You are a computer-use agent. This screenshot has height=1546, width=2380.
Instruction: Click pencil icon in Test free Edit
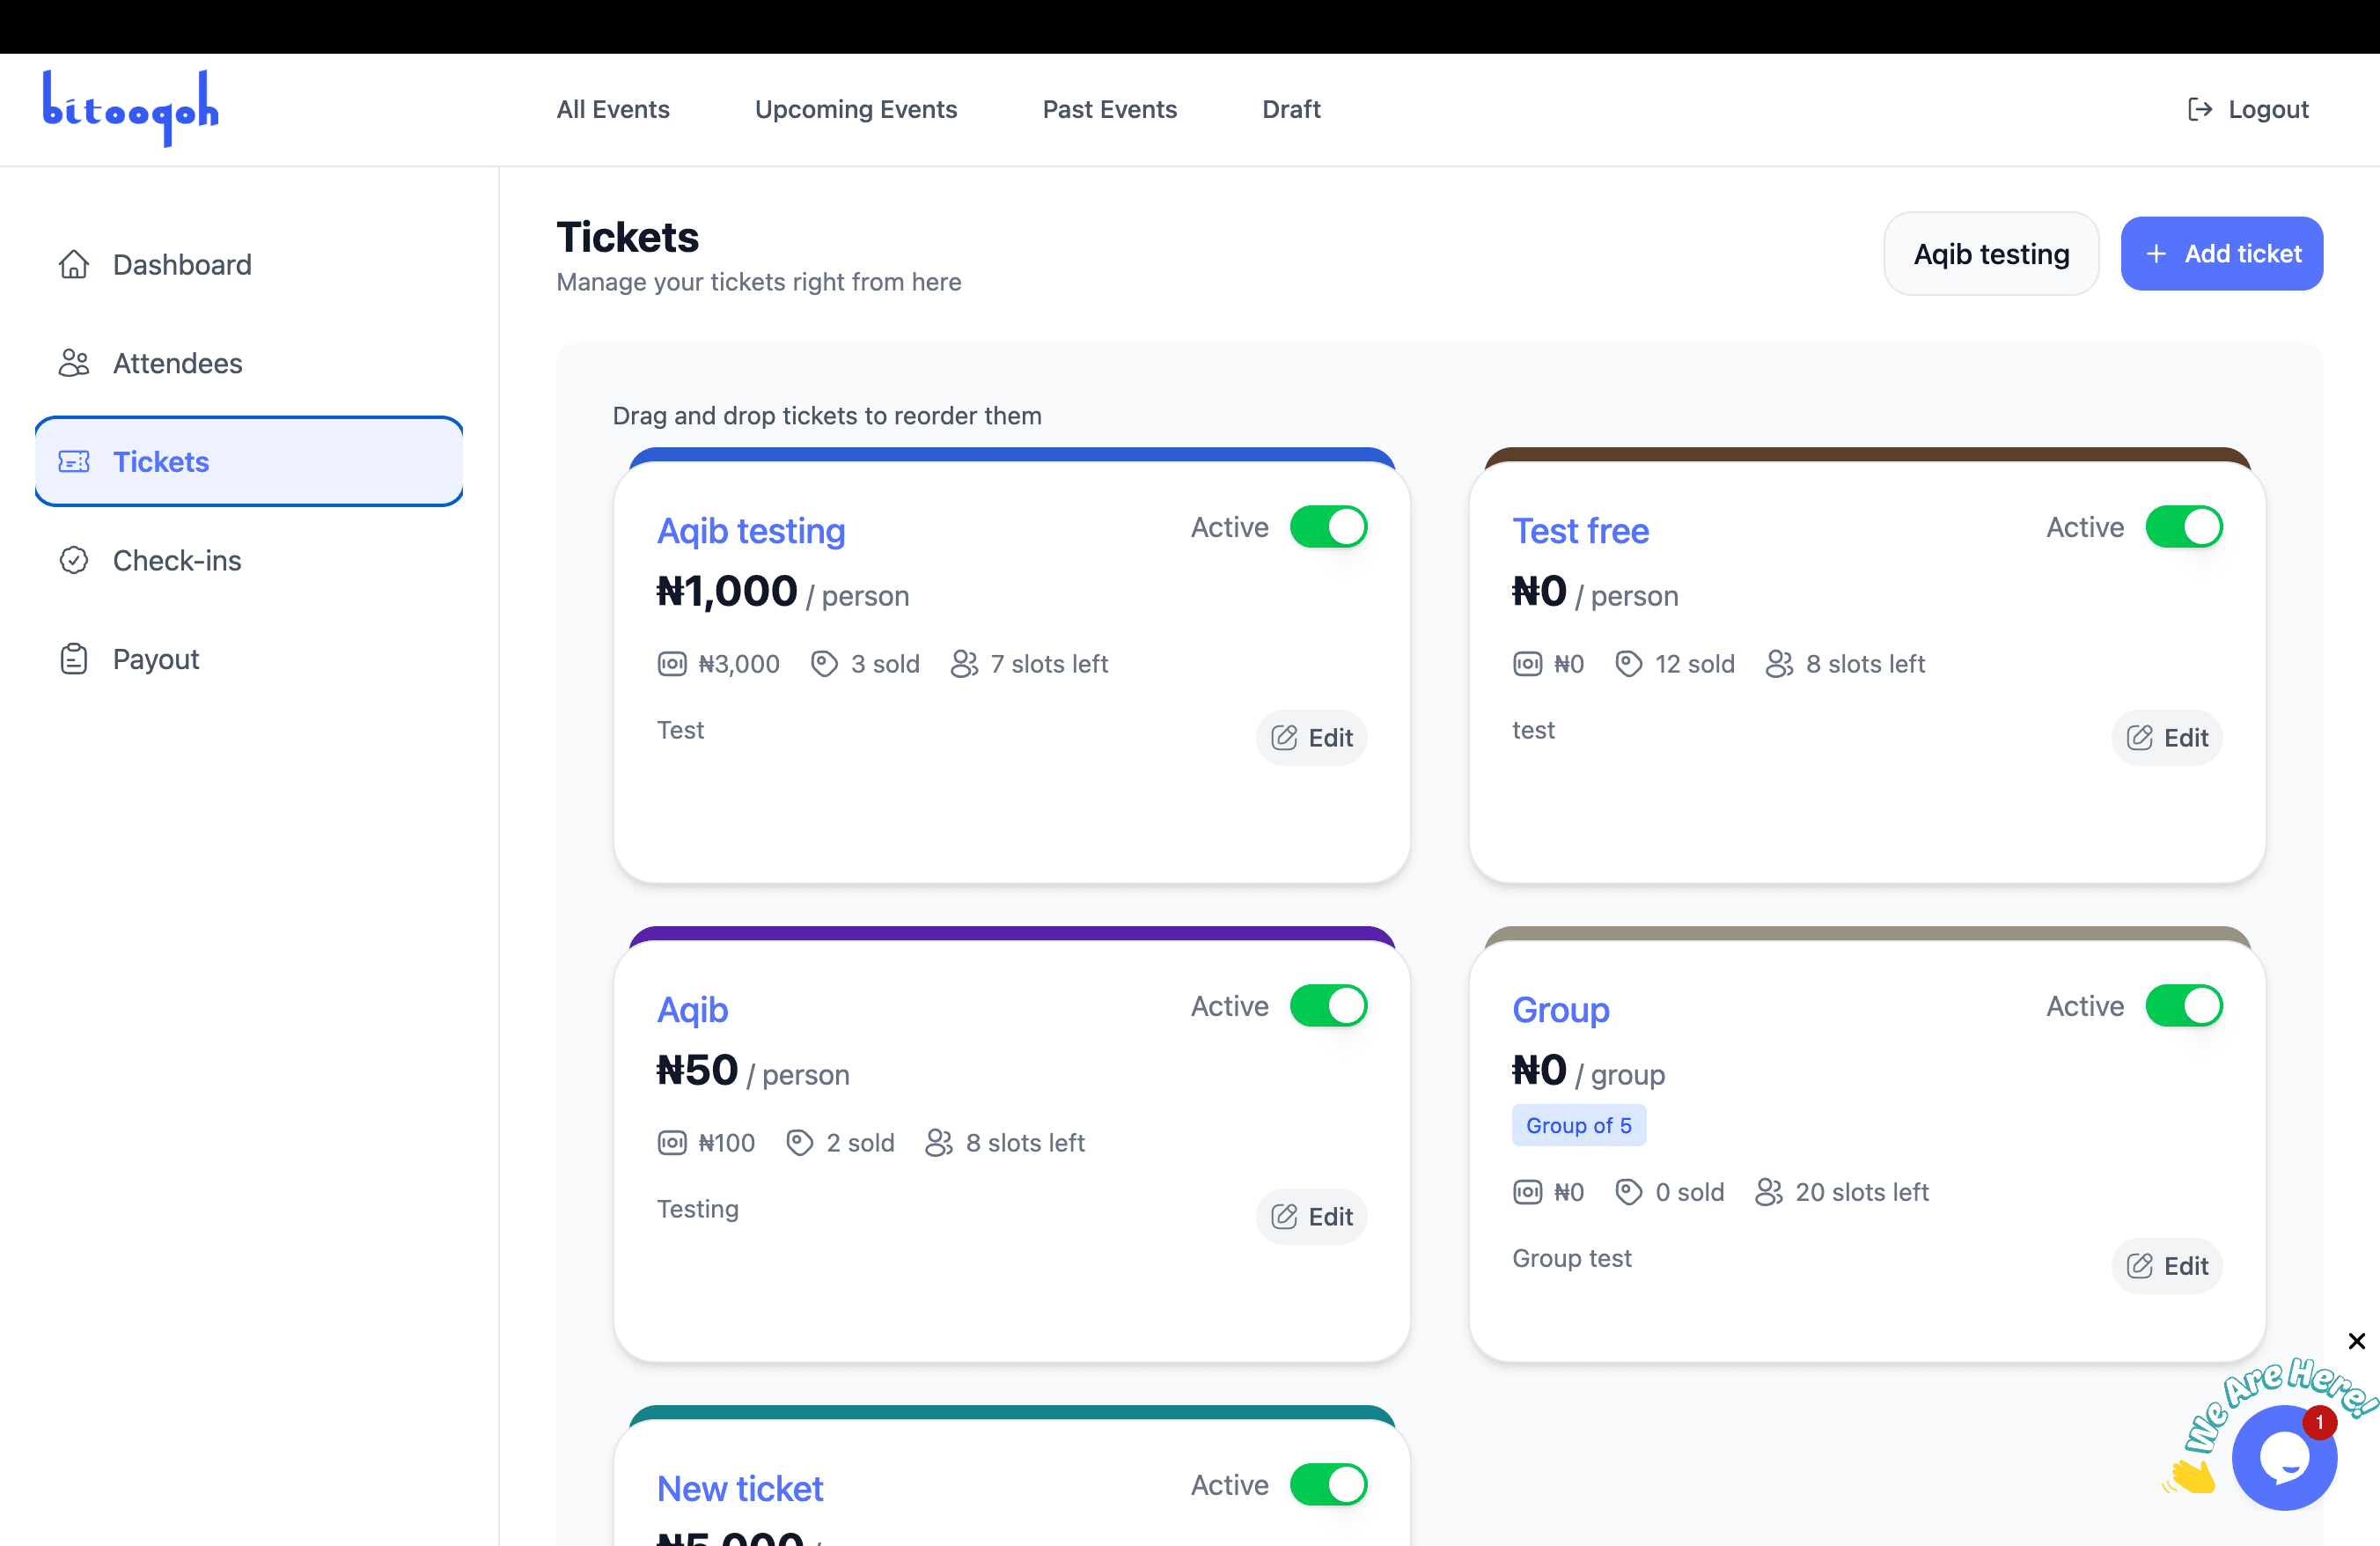coord(2139,738)
